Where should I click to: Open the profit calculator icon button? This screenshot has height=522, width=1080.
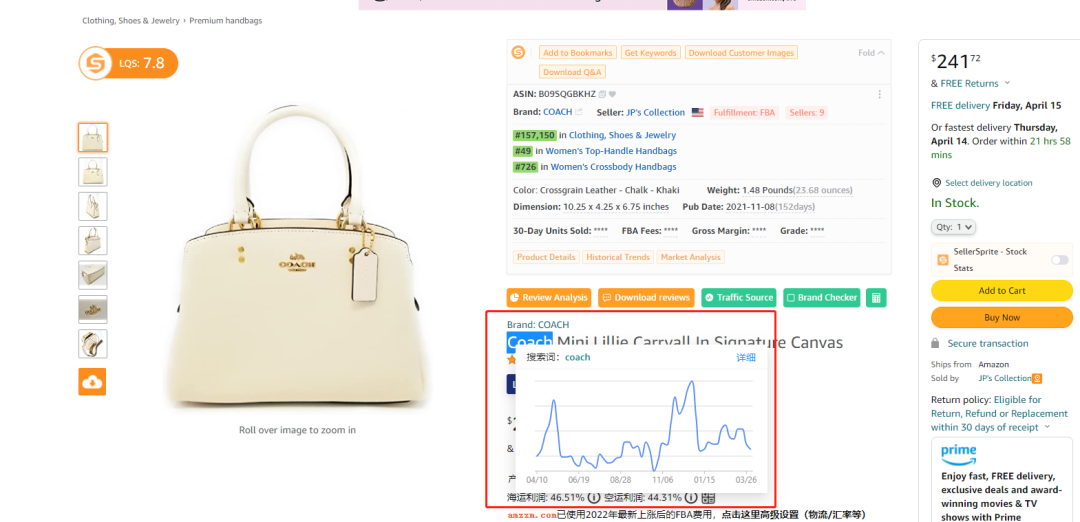(x=876, y=297)
